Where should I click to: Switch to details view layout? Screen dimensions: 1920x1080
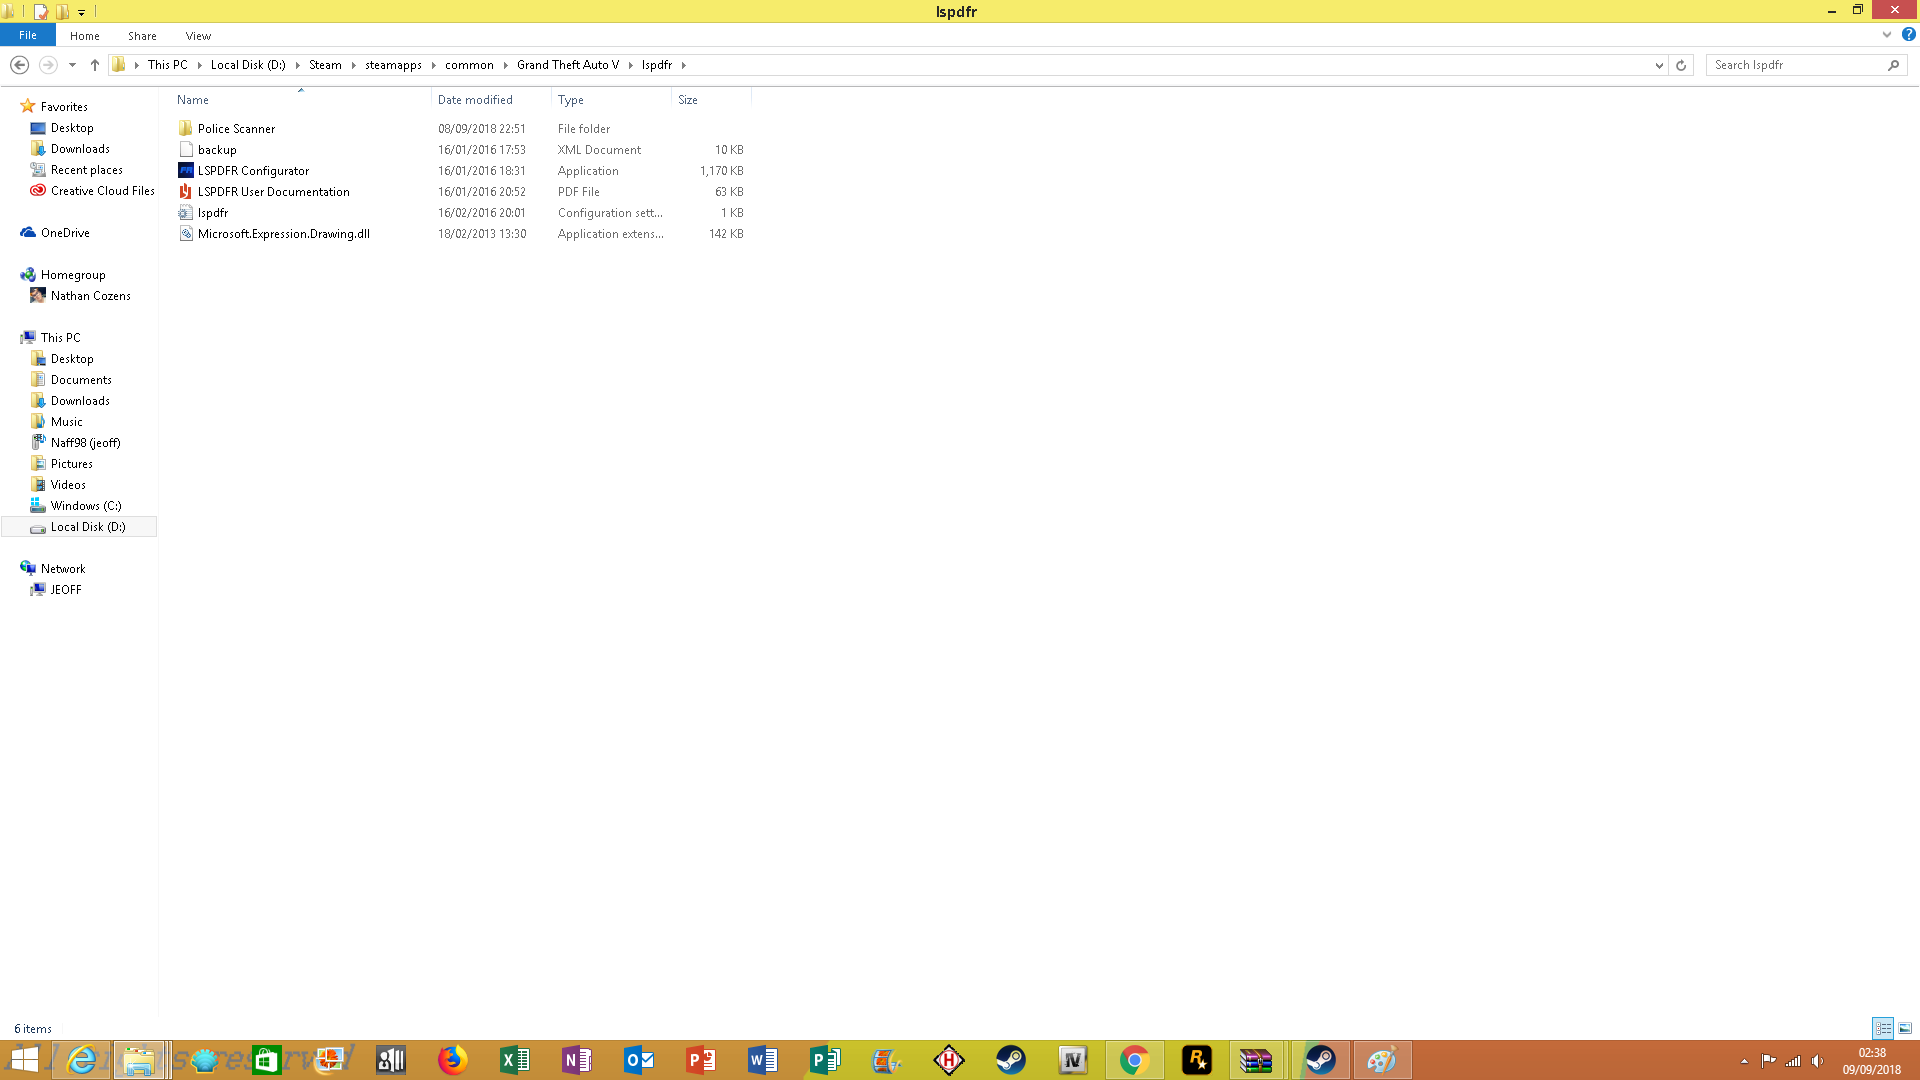tap(1883, 1028)
